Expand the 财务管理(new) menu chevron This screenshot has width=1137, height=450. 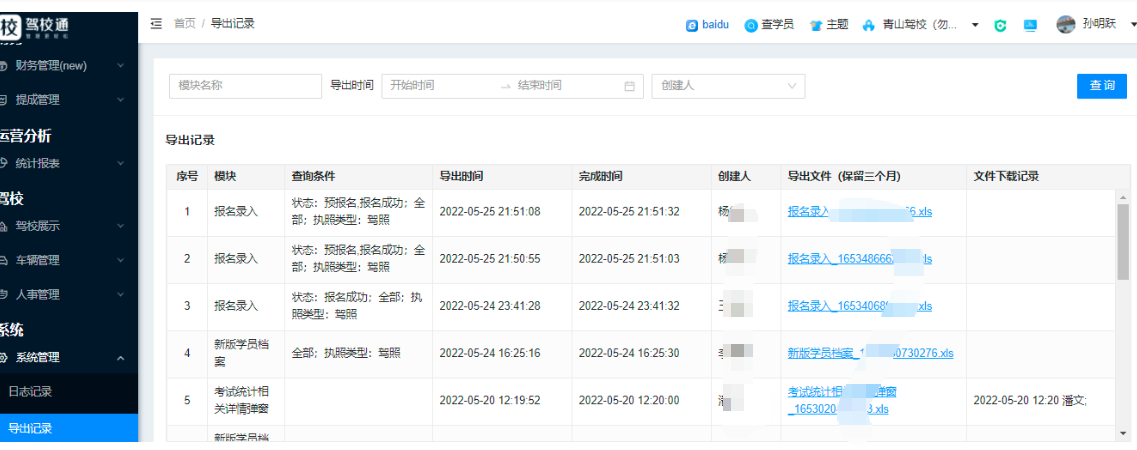tap(120, 66)
